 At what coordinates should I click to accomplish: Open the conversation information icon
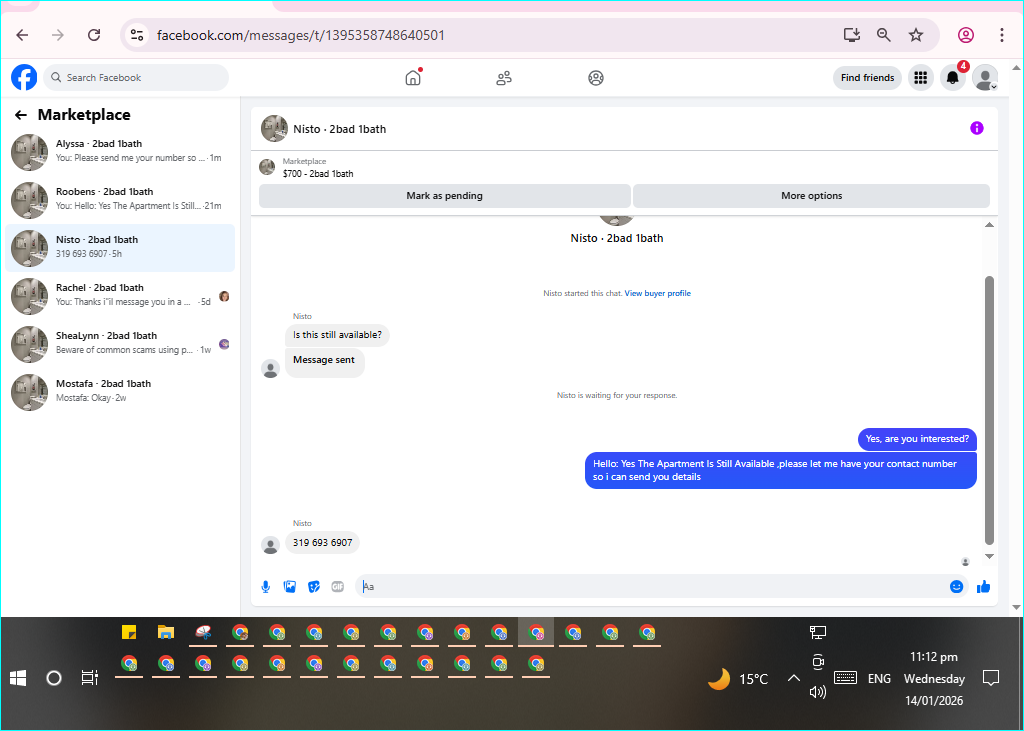pyautogui.click(x=976, y=128)
